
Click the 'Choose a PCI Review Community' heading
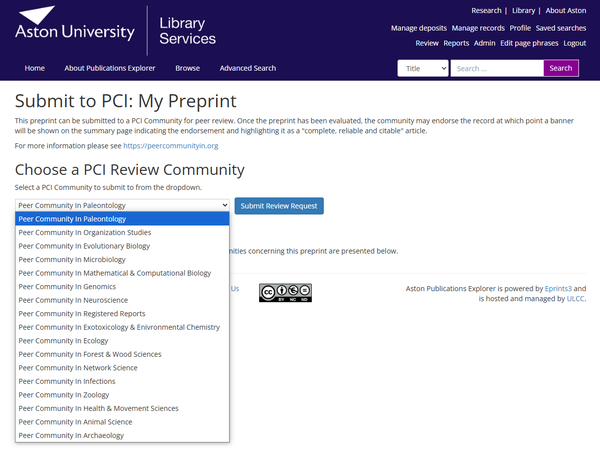pos(130,170)
